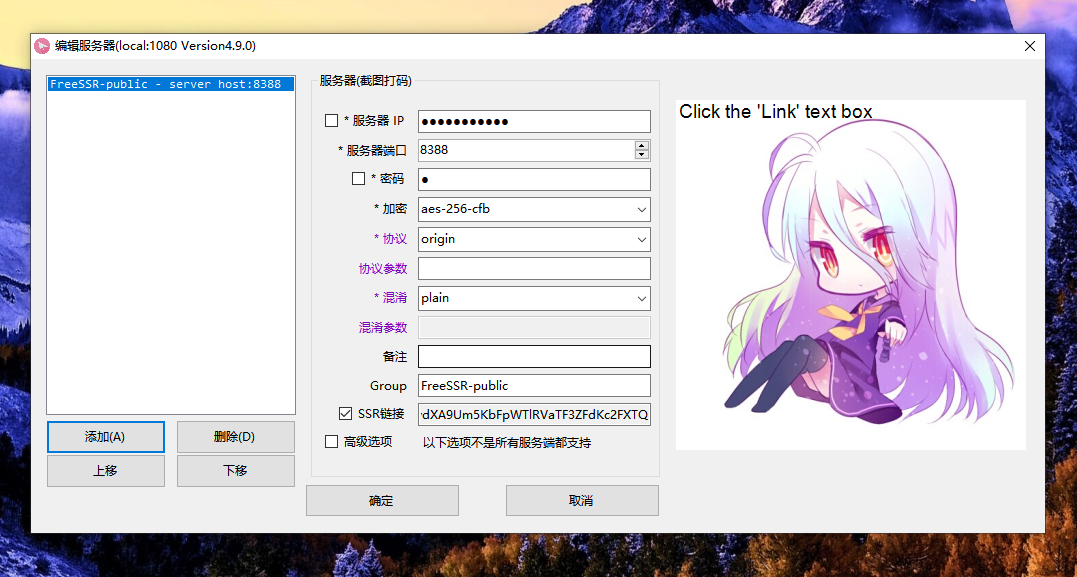This screenshot has height=577, width=1077.
Task: Open the 加密 aes-256-cfb dropdown
Action: pos(534,210)
